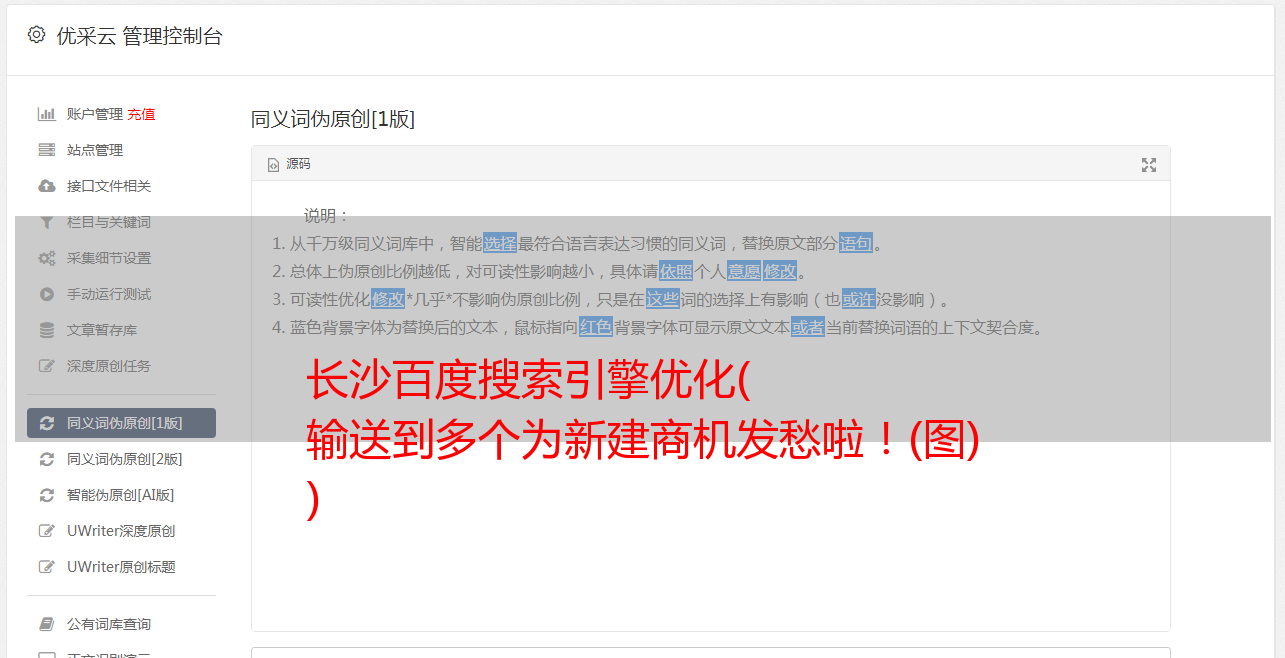This screenshot has height=658, width=1285.
Task: Open 智能伪原创[AI版] page
Action: coord(122,495)
